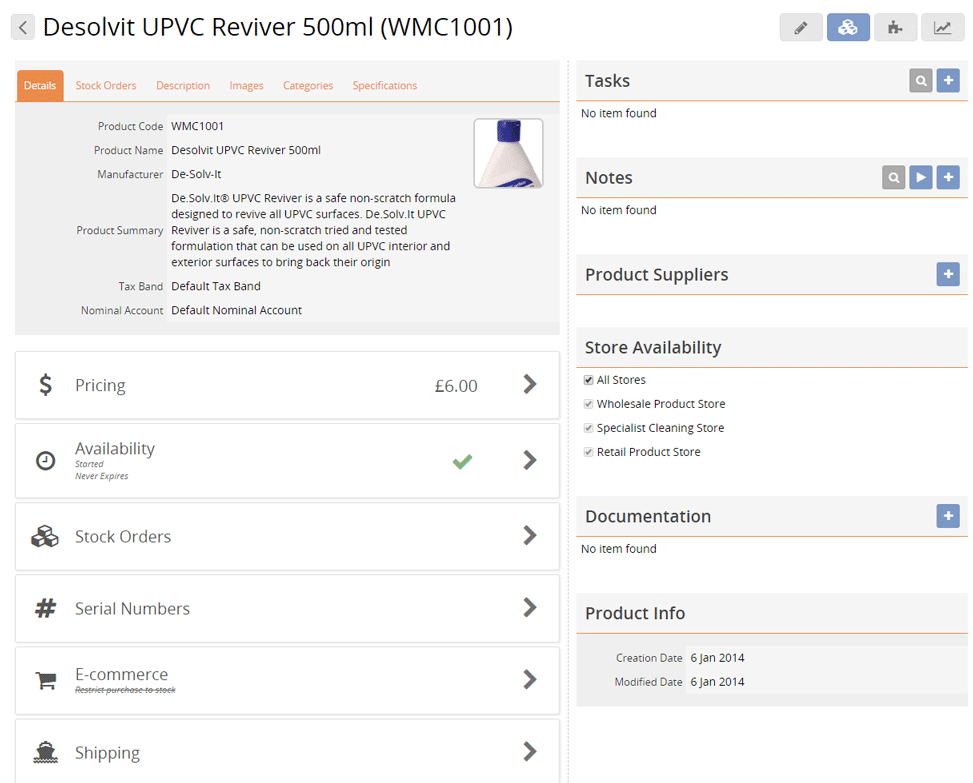Click the product bottle thumbnail image
This screenshot has height=783, width=973.
tap(508, 153)
